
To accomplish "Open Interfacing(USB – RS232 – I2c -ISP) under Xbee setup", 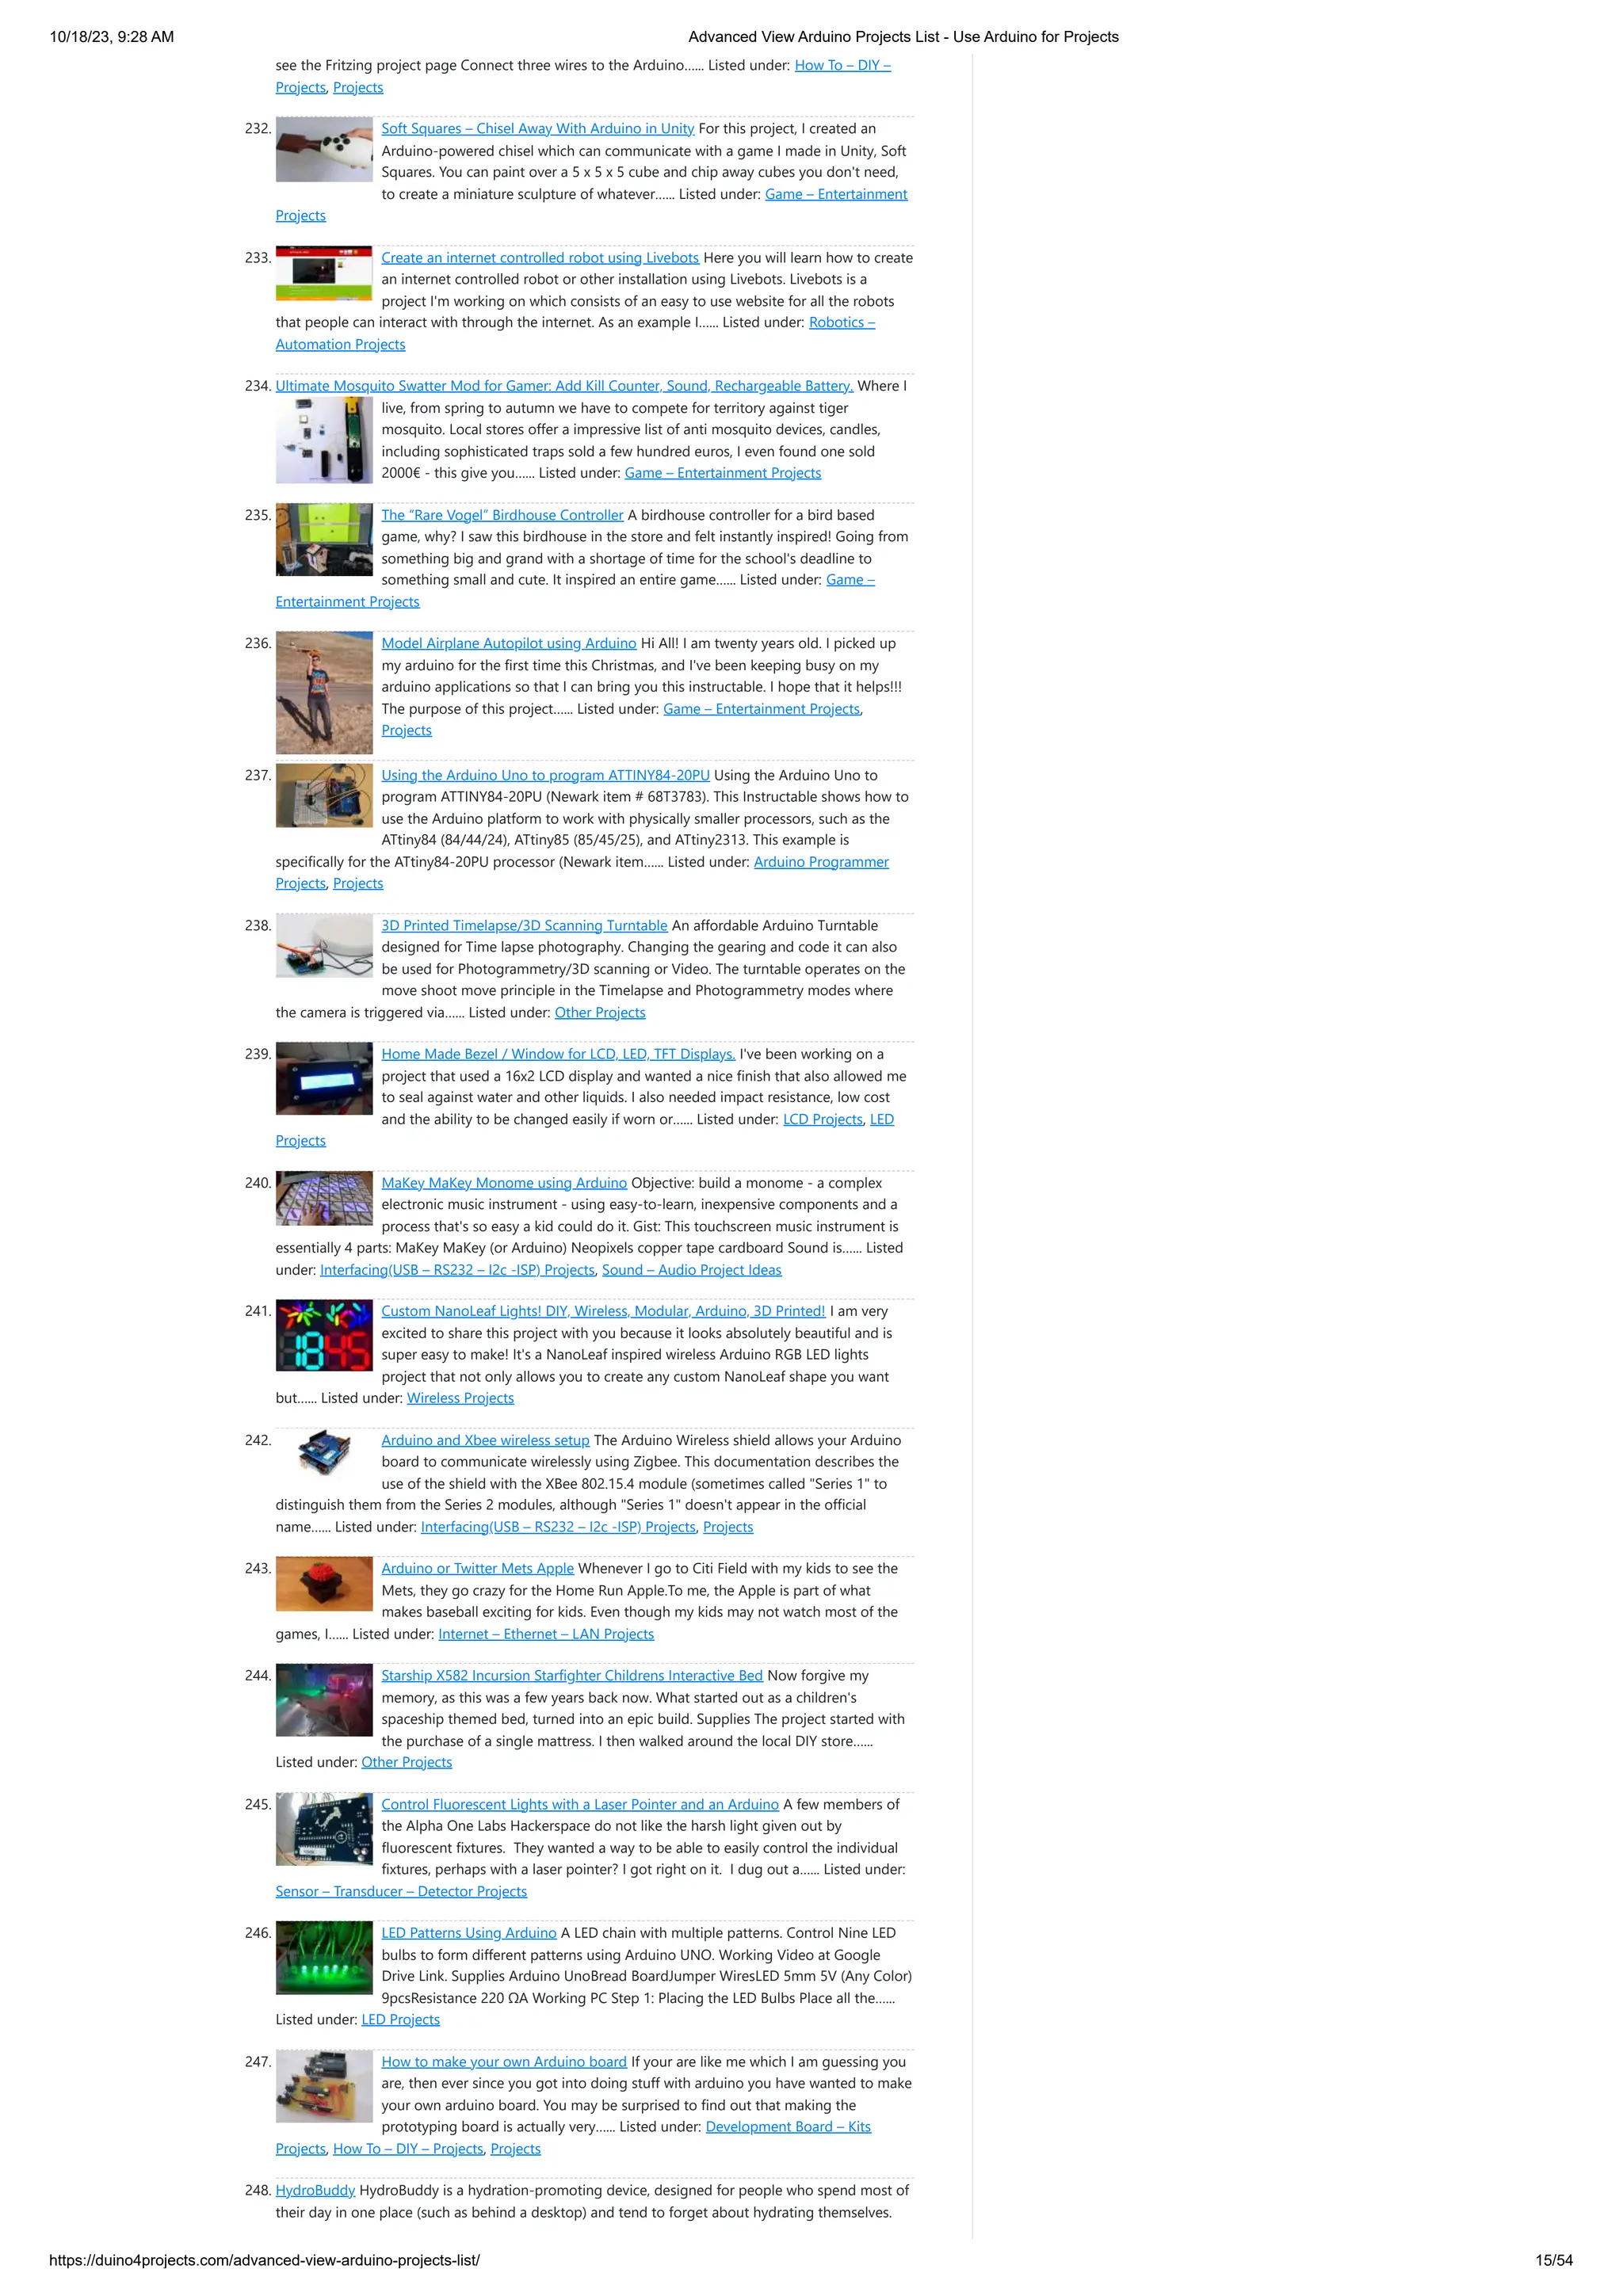I will [x=558, y=1527].
